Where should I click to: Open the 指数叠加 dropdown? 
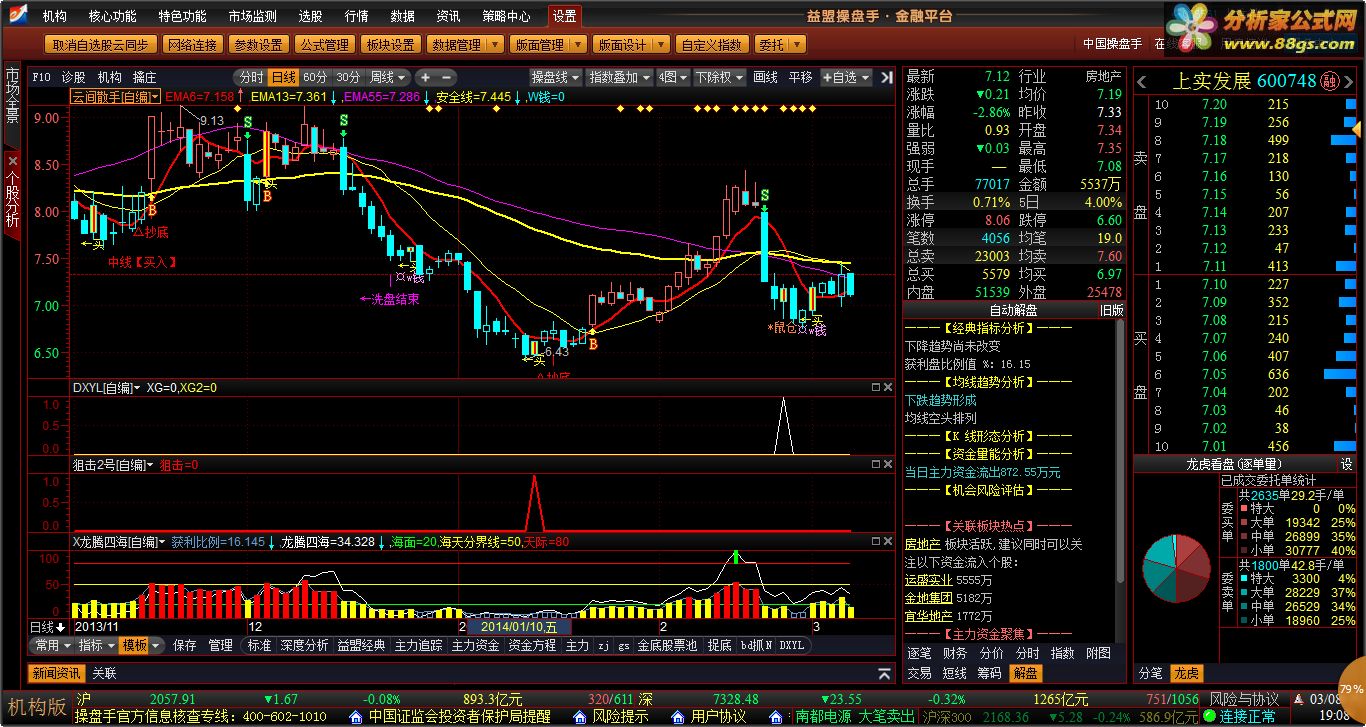(x=619, y=77)
